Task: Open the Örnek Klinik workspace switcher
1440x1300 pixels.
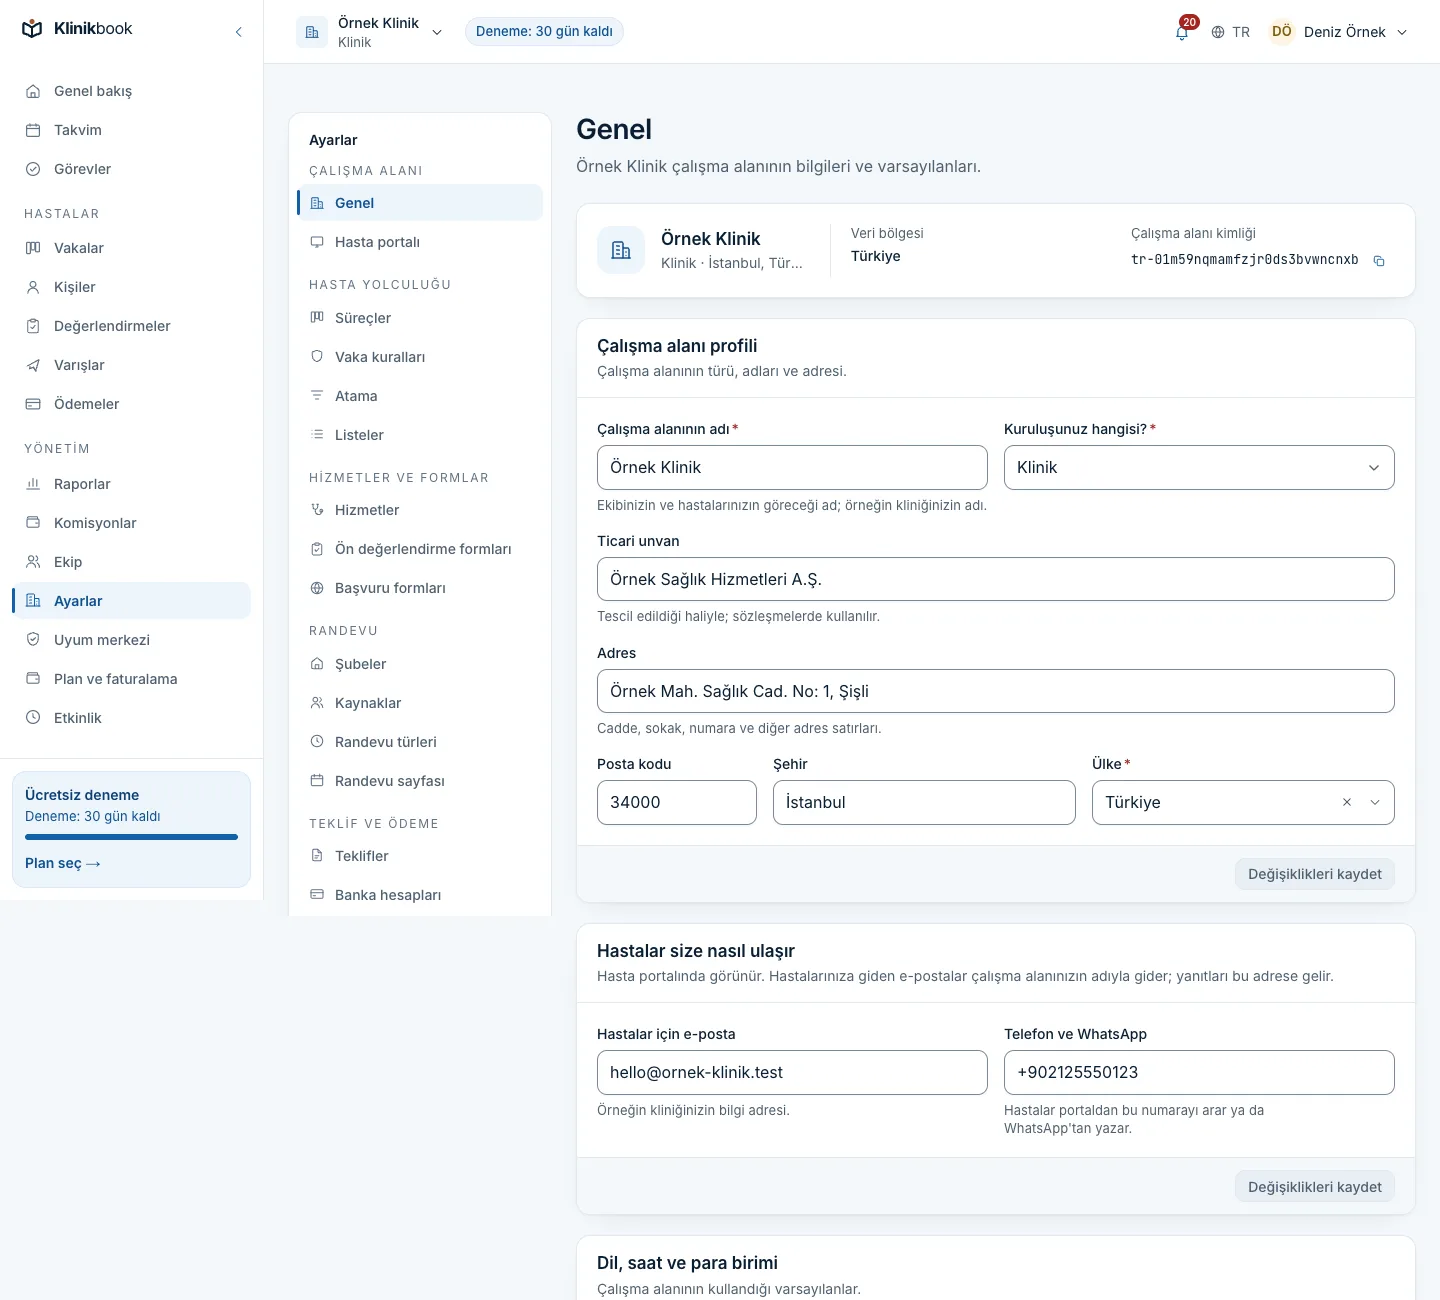Action: 370,32
